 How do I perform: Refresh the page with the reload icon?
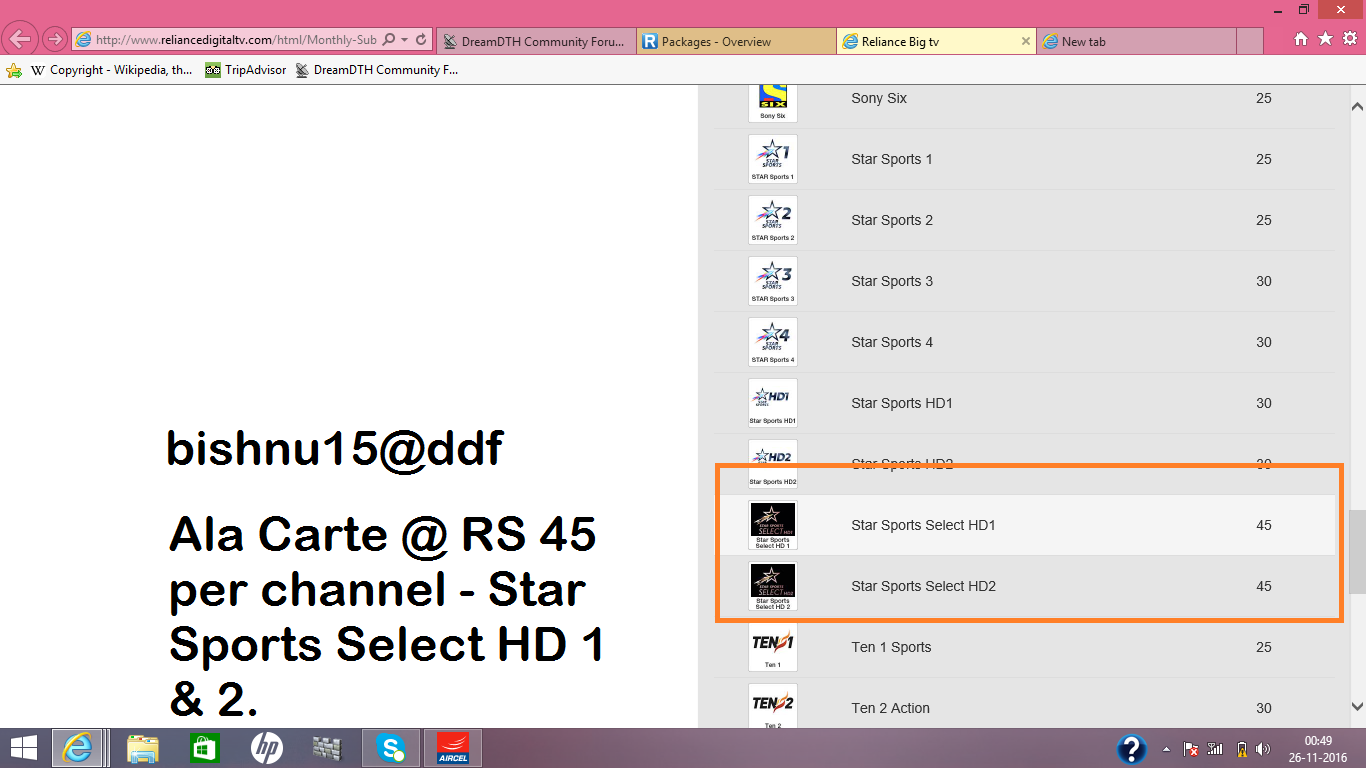tap(421, 40)
